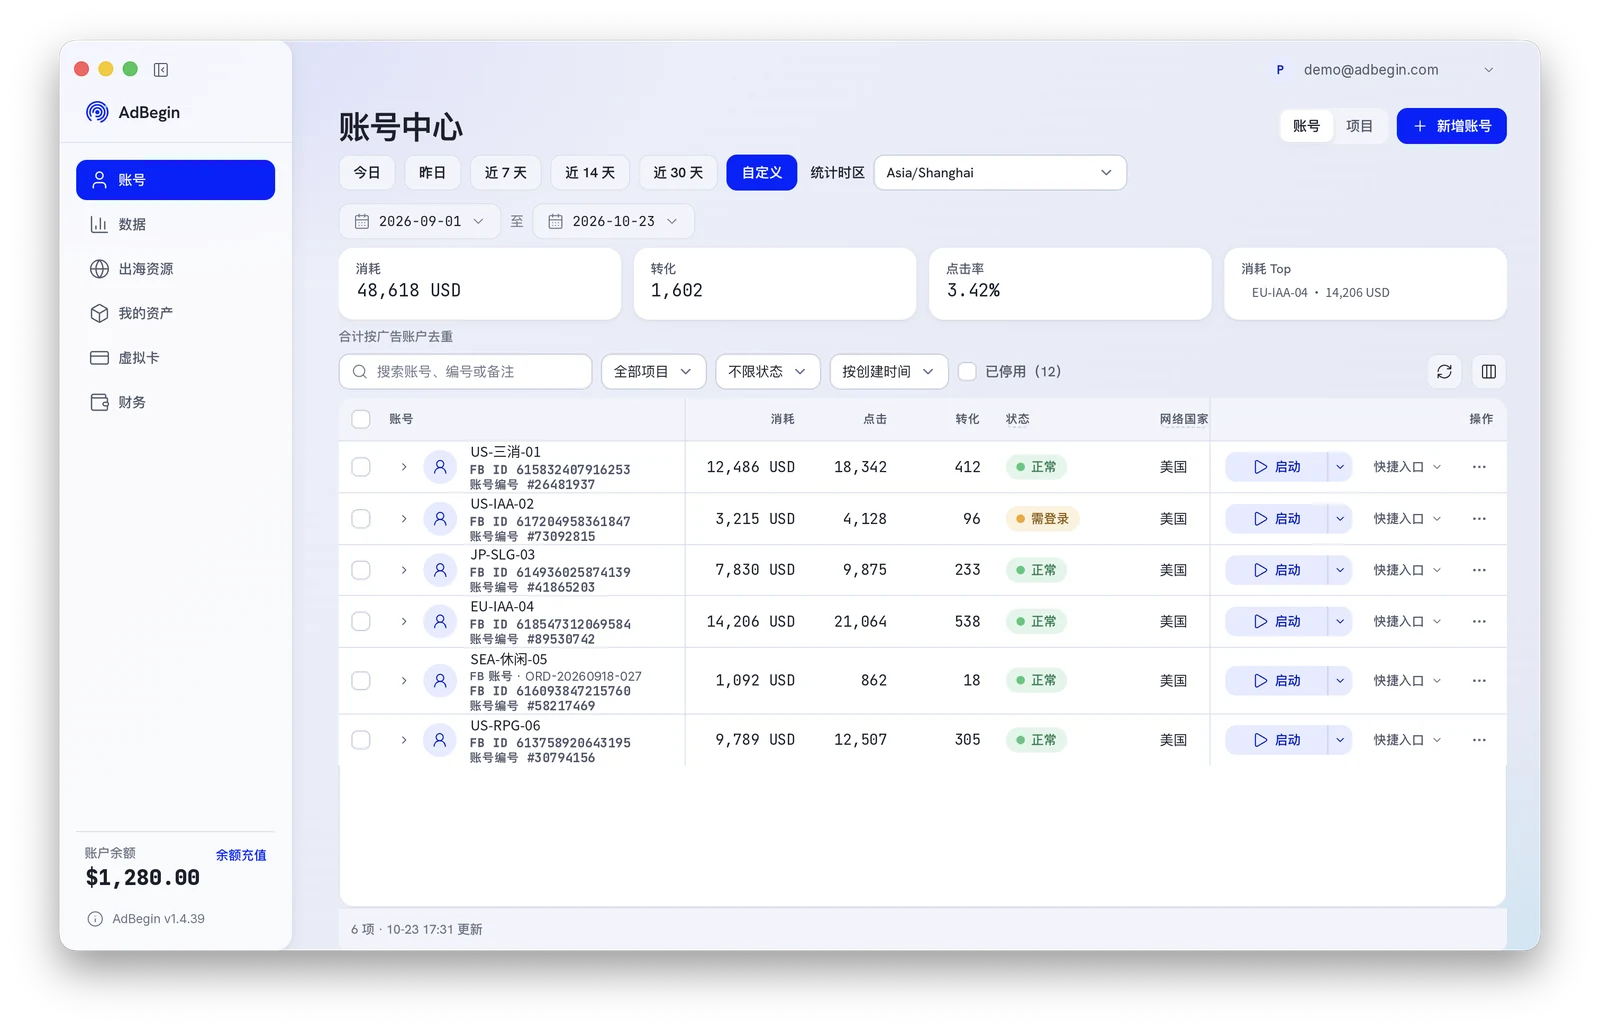Check the US-三消-01 row checkbox
This screenshot has height=1029, width=1600.
point(361,467)
